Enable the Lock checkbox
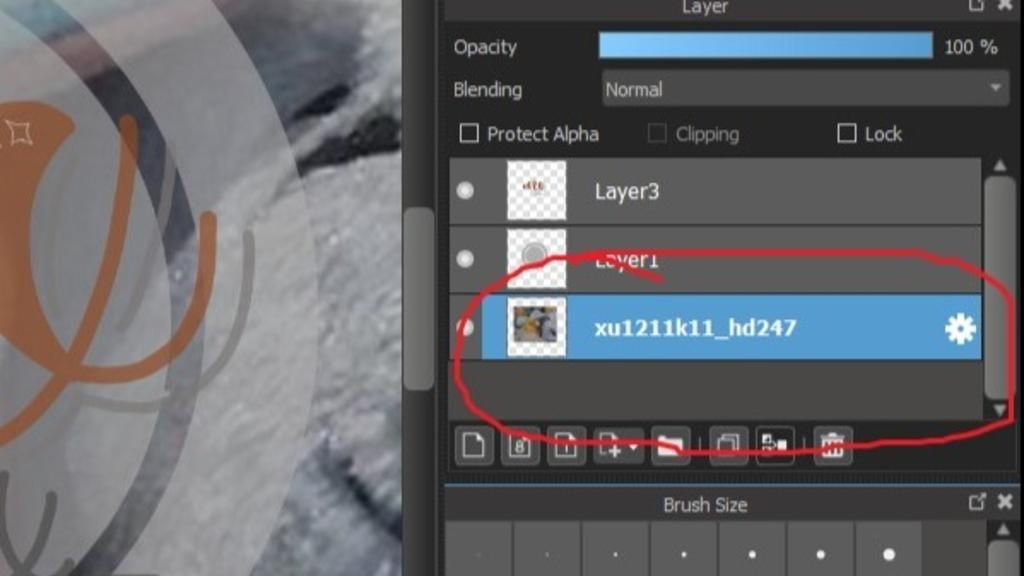The width and height of the screenshot is (1024, 576). click(x=846, y=134)
